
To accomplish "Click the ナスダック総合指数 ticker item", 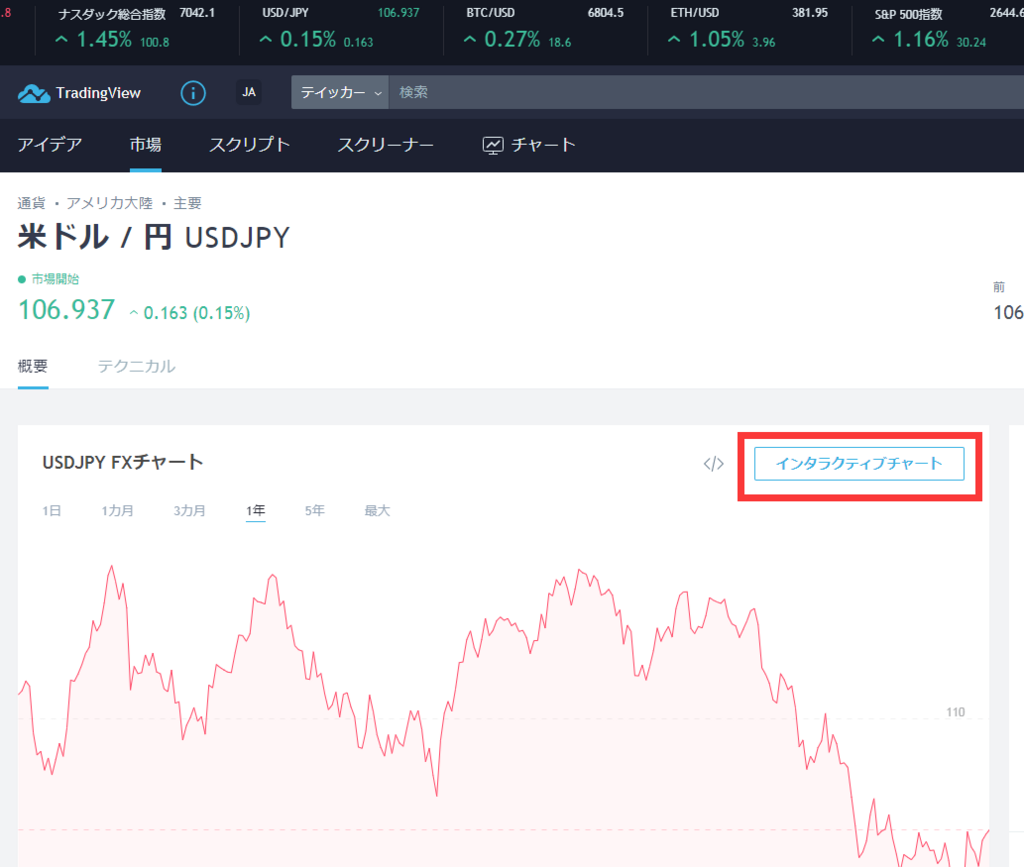I will click(136, 27).
